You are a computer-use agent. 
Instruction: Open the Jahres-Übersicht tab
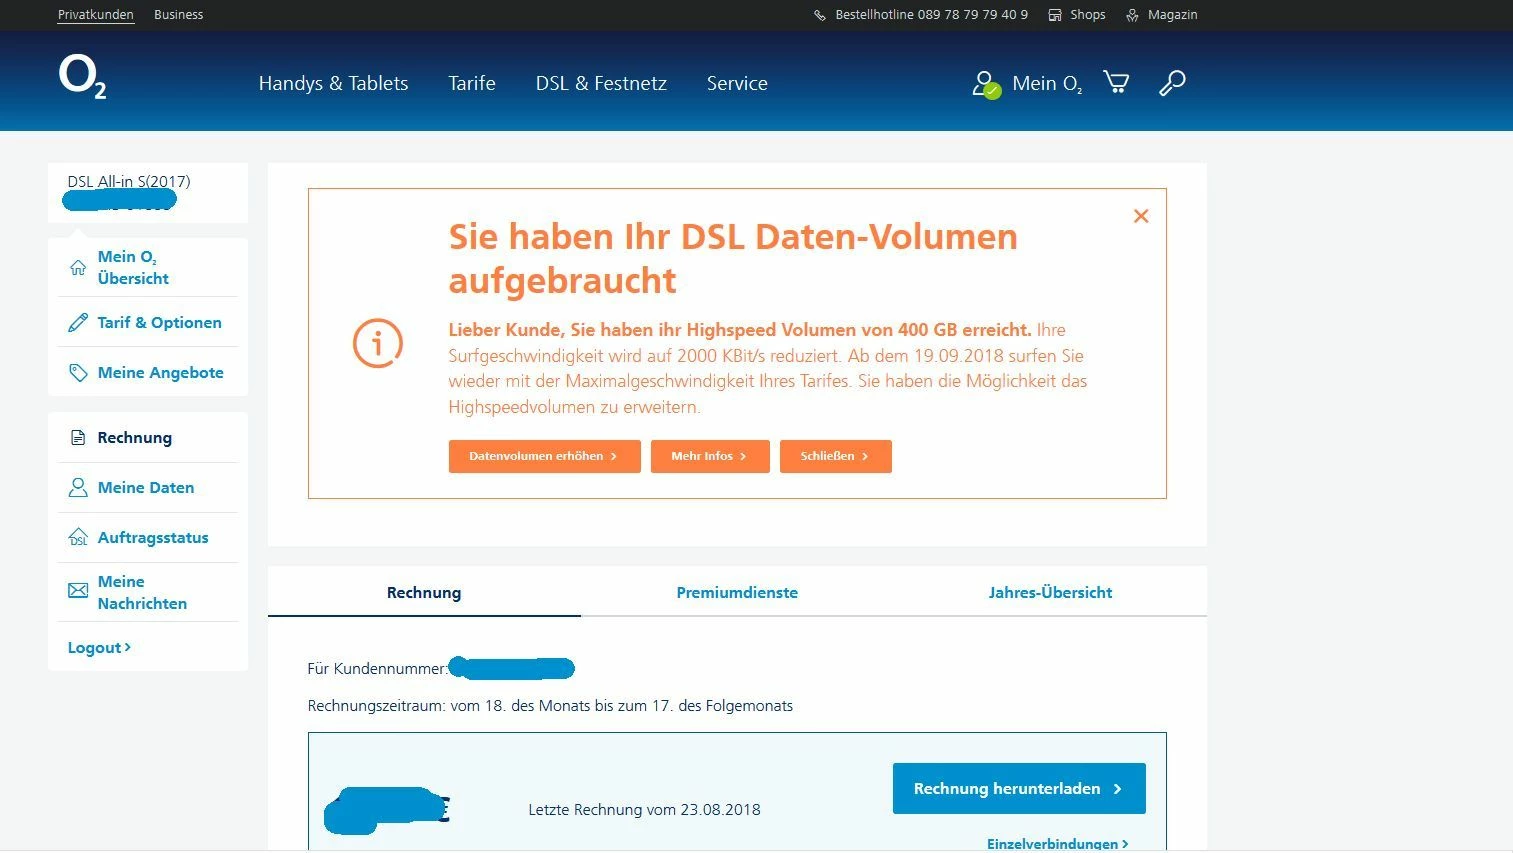pos(1050,592)
